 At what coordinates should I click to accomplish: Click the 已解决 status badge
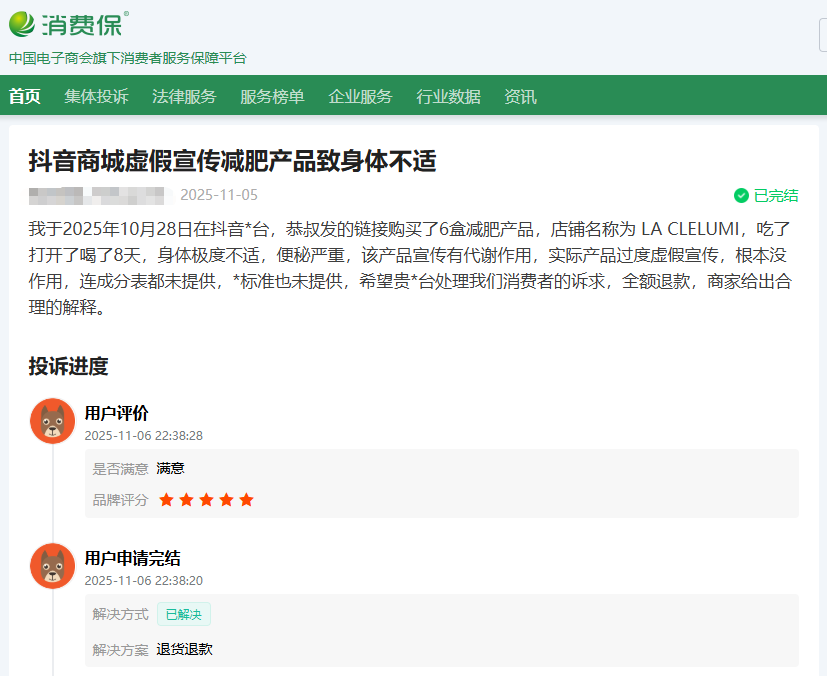[183, 614]
